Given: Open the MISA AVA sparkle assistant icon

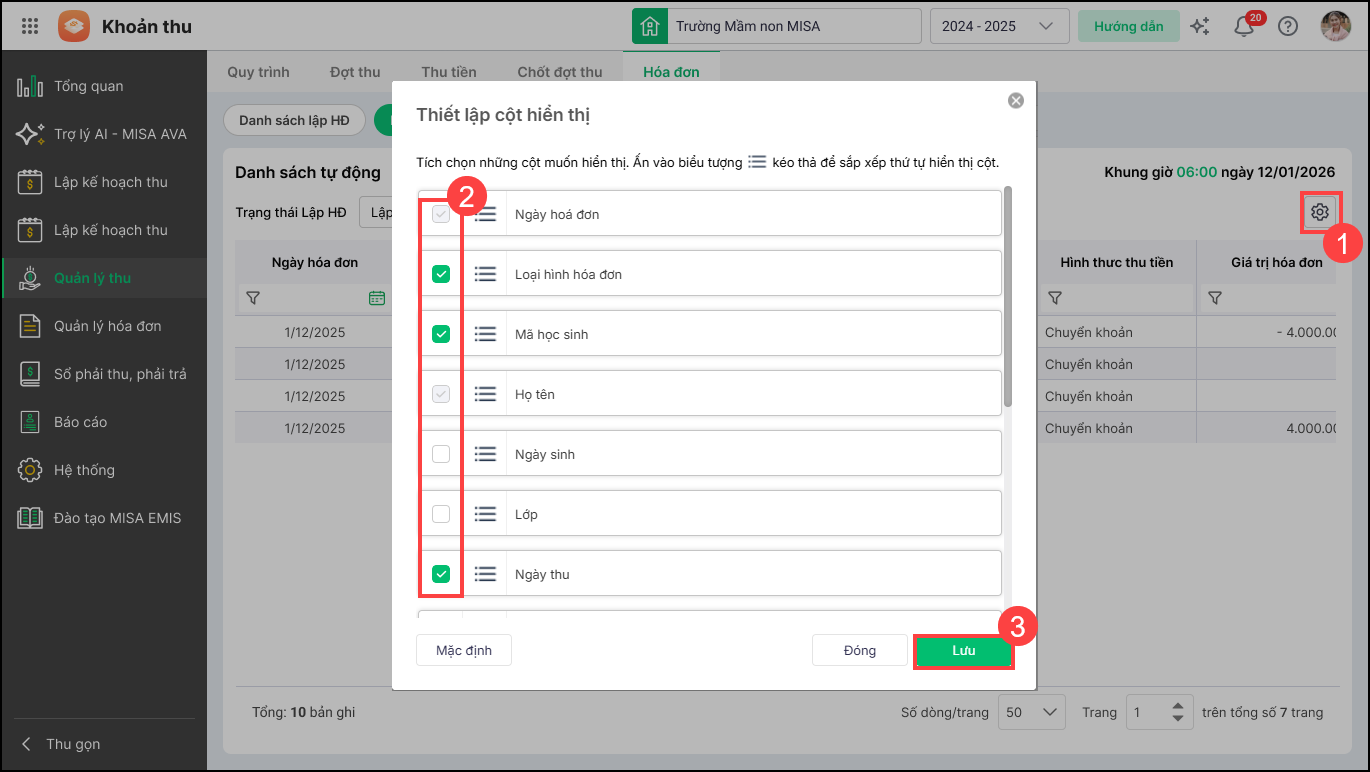Looking at the screenshot, I should (1200, 27).
